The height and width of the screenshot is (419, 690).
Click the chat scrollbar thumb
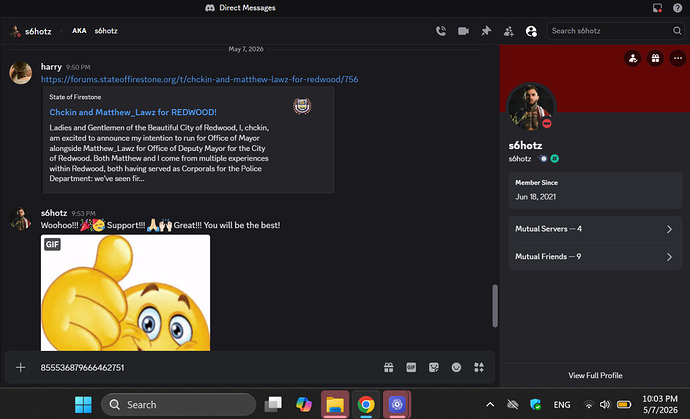[495, 306]
